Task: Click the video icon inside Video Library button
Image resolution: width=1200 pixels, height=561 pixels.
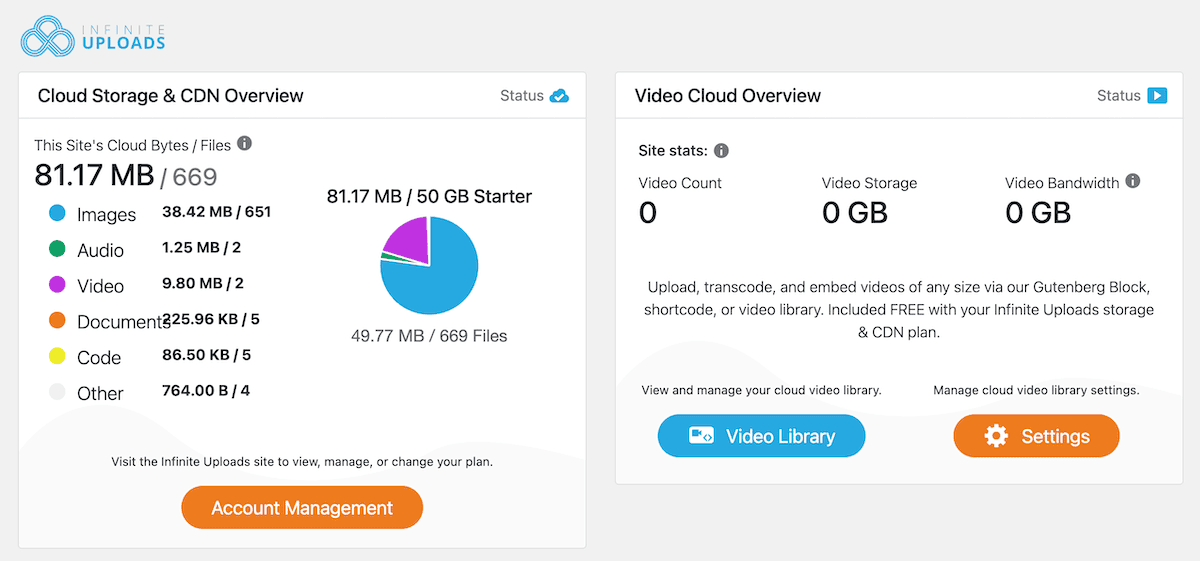Action: (x=701, y=436)
